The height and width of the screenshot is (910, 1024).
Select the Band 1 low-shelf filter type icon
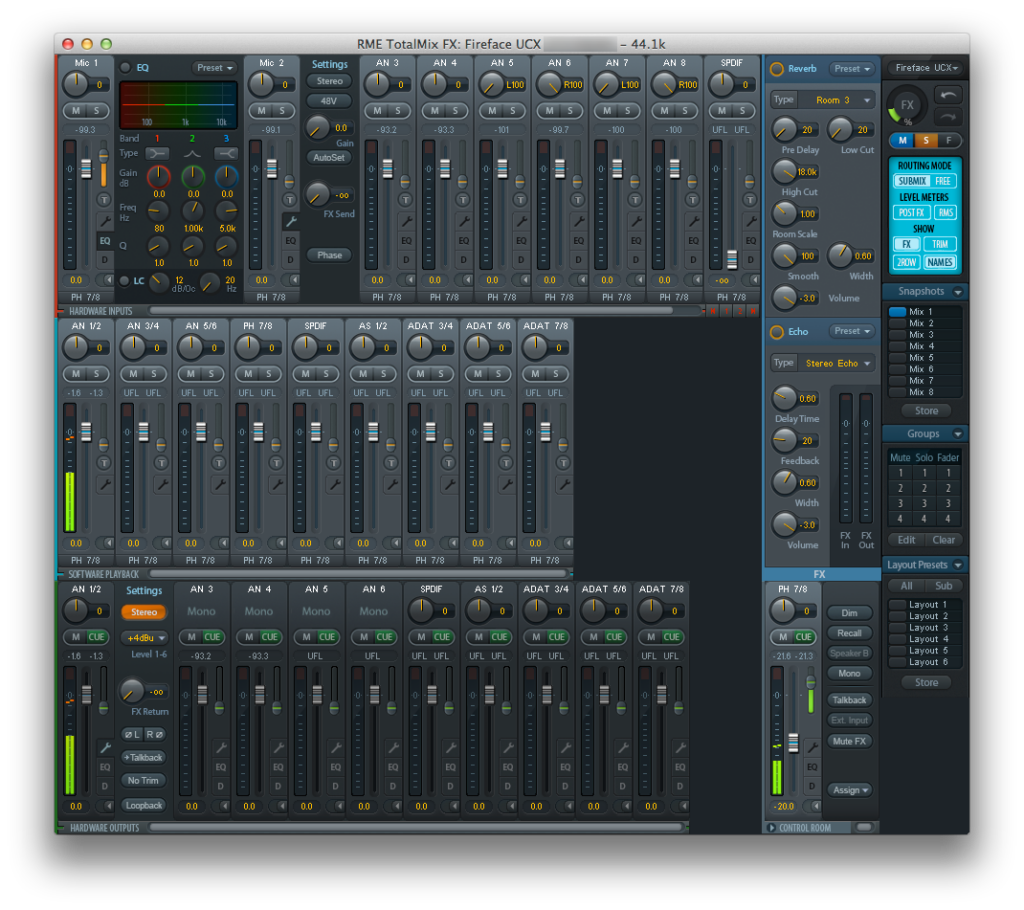pos(157,153)
